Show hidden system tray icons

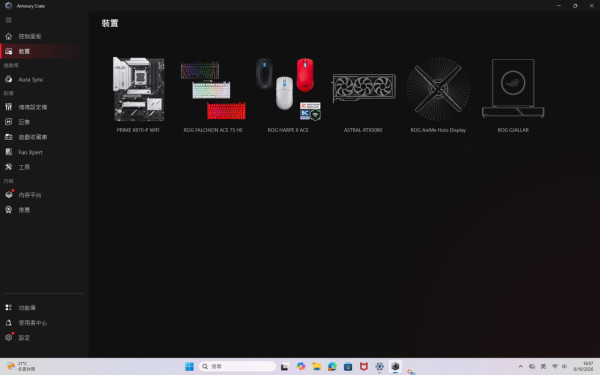[x=520, y=367]
